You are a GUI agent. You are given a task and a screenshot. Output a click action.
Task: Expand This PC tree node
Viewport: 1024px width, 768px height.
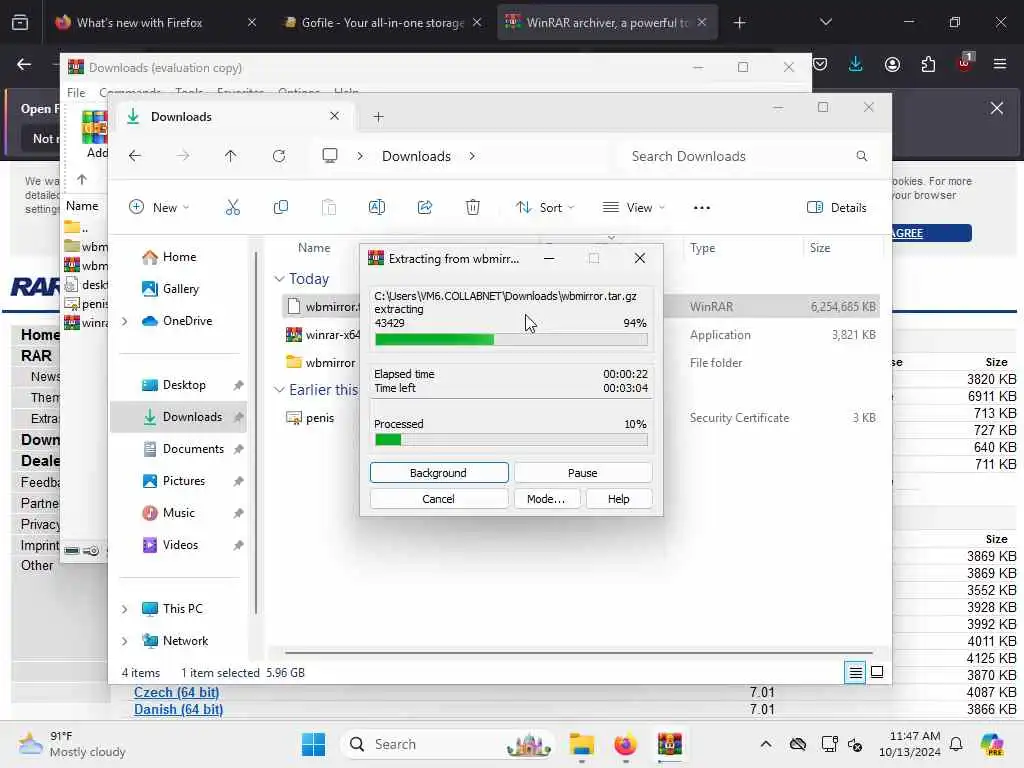125,609
